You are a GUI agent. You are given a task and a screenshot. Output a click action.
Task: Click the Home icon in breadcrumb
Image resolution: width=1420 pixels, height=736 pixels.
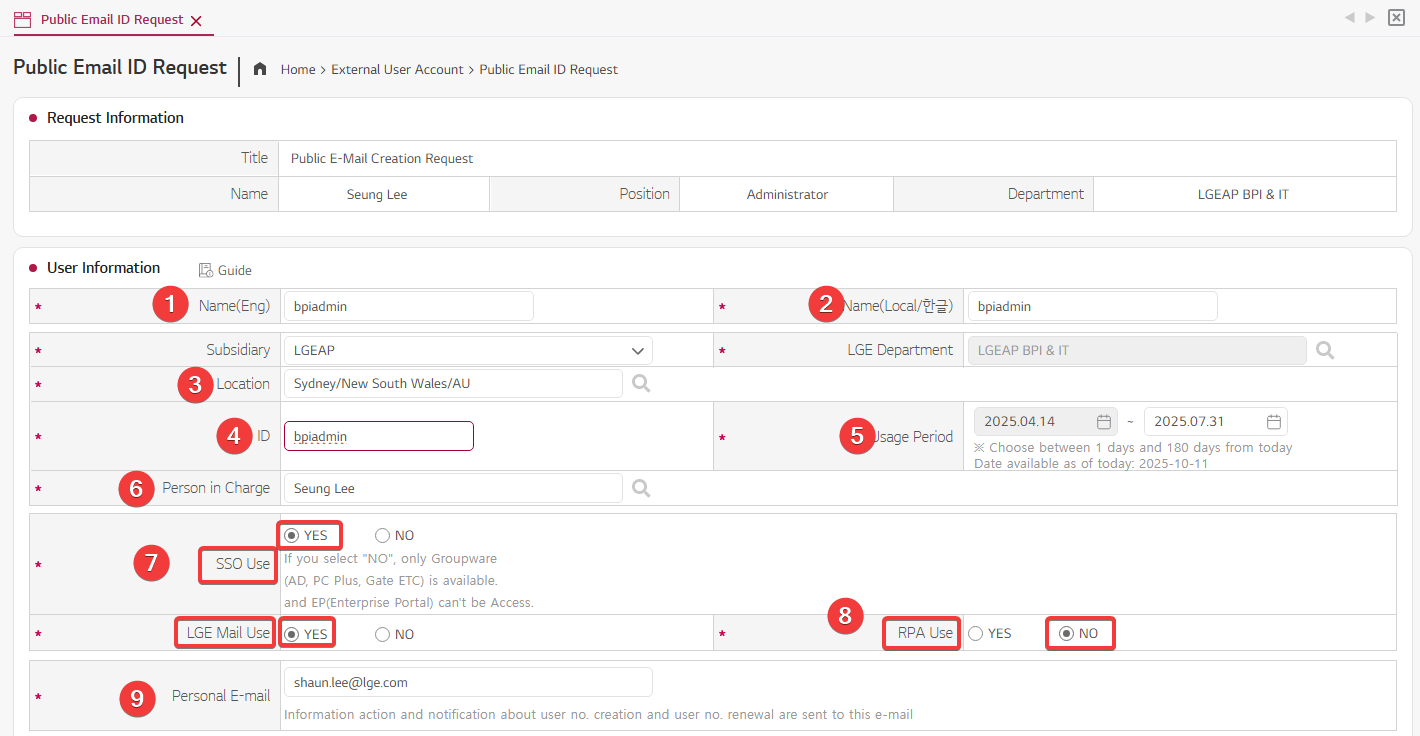(260, 69)
